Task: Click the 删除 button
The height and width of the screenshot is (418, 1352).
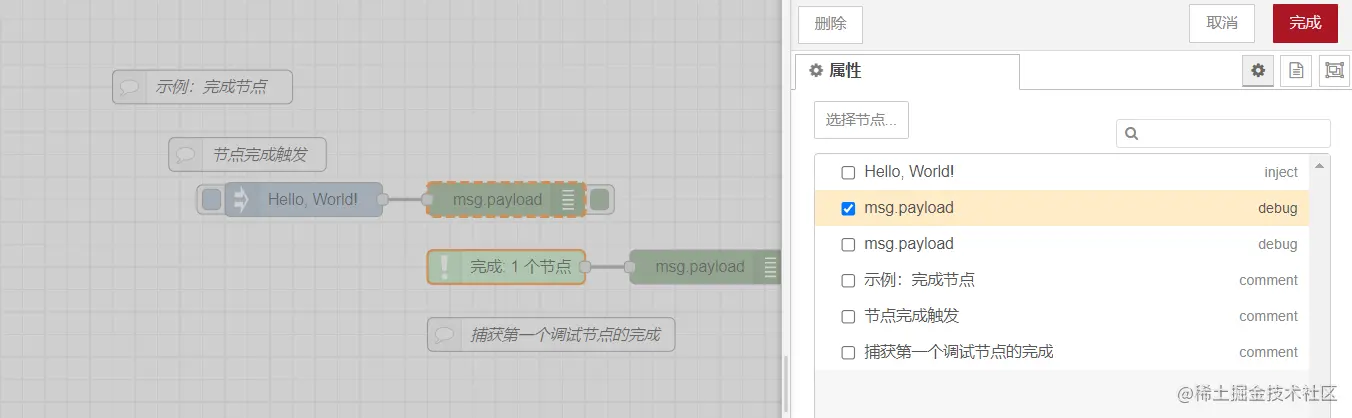Action: point(830,24)
